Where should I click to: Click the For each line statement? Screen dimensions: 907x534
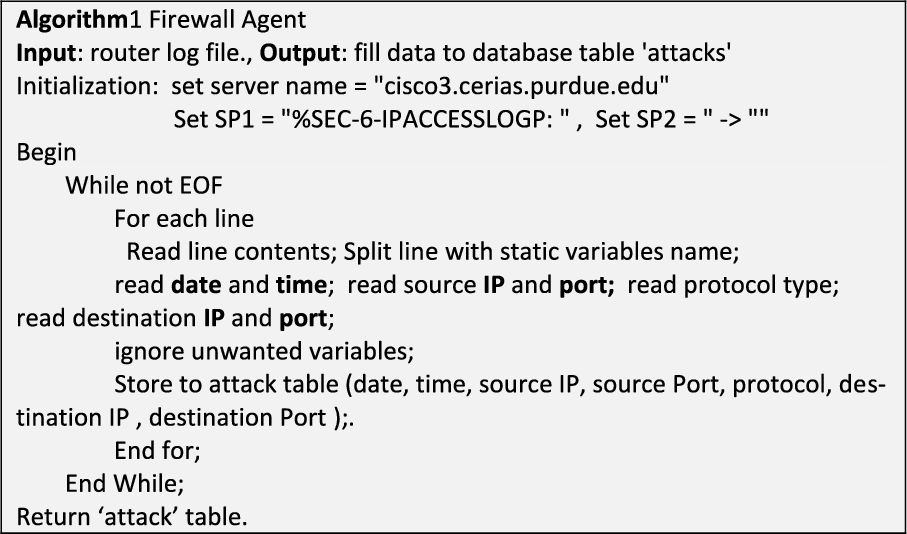pyautogui.click(x=184, y=219)
